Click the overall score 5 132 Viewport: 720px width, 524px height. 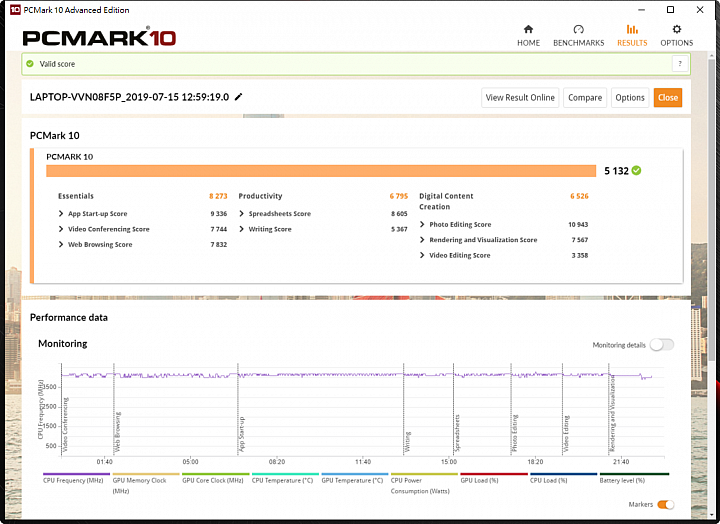(x=616, y=171)
